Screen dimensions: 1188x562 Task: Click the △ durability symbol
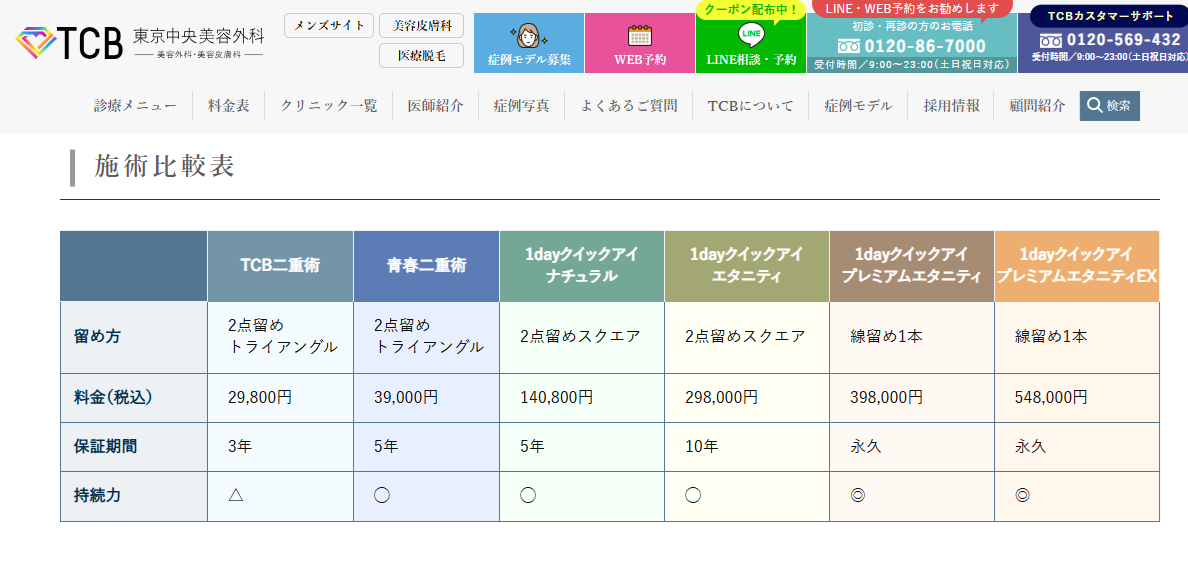click(236, 496)
